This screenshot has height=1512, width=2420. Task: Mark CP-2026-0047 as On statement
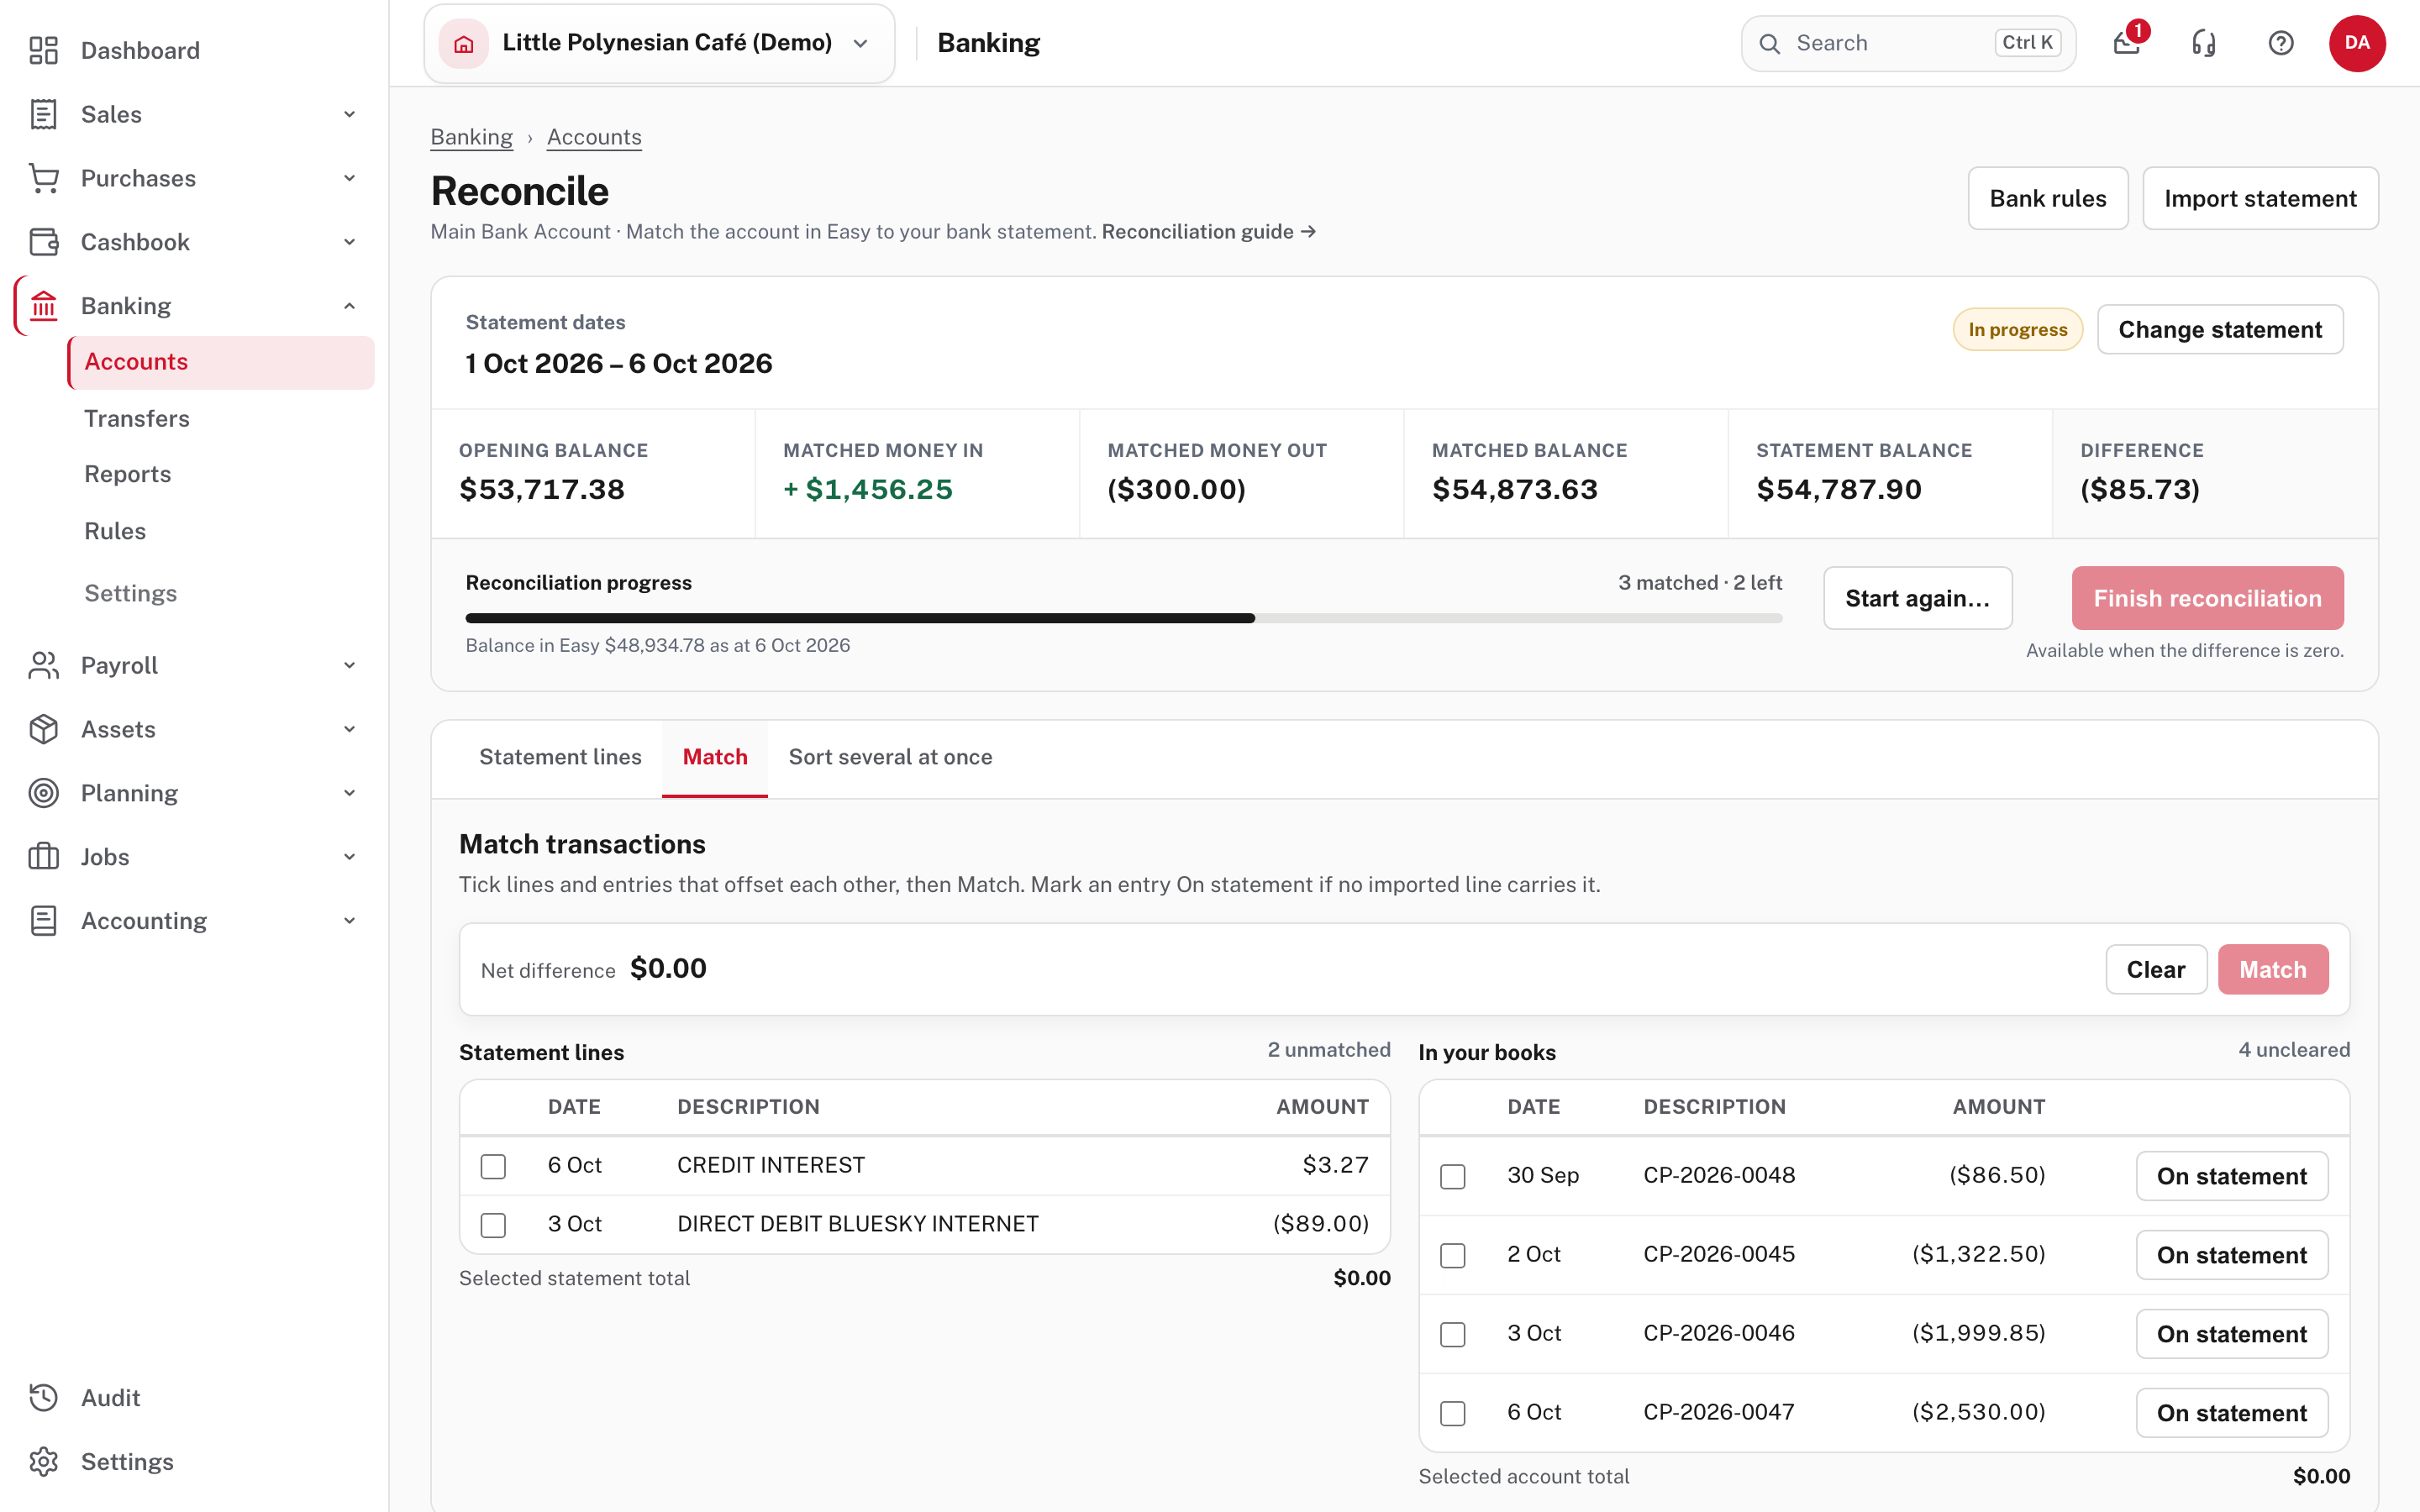(x=2232, y=1413)
